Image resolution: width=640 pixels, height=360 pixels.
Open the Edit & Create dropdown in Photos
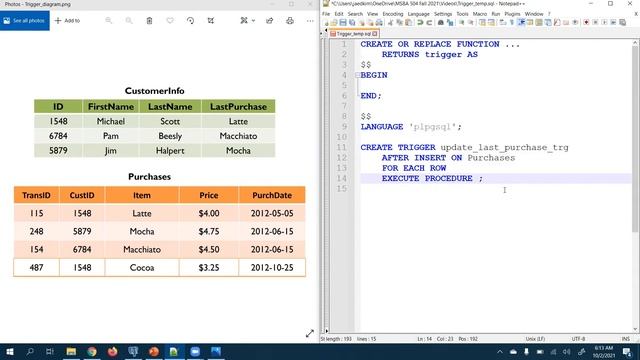(x=247, y=20)
